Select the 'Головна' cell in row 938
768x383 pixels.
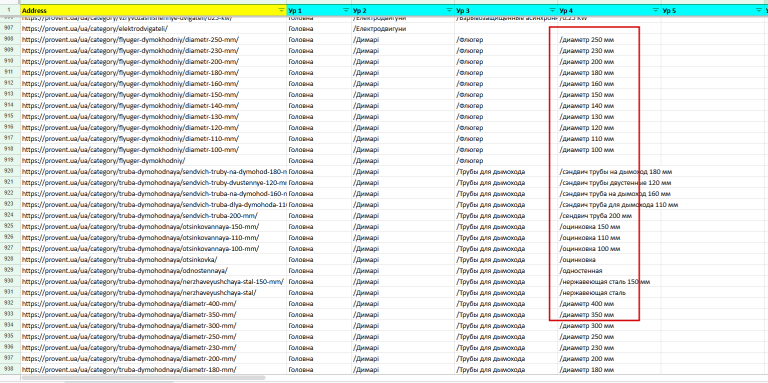point(319,370)
